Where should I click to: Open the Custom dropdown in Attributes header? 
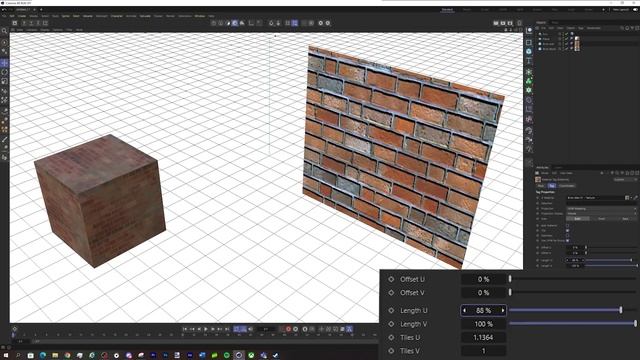(x=625, y=179)
